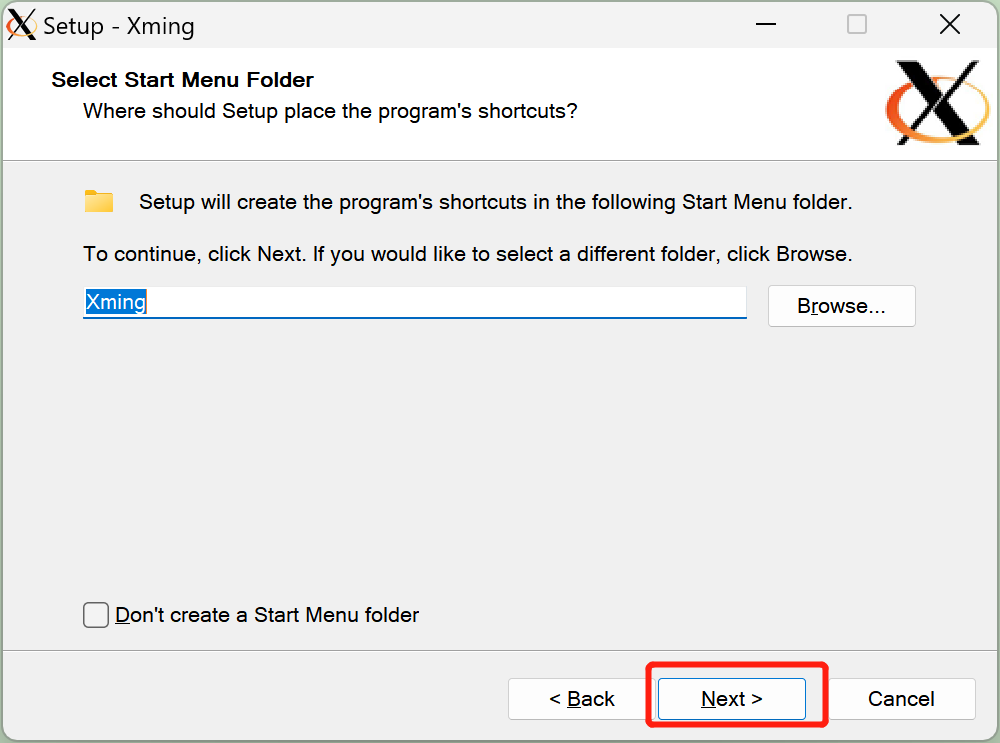Screen dimensions: 1000x743
Task: Click the "To continue, click Next" instruction text
Action: [467, 254]
